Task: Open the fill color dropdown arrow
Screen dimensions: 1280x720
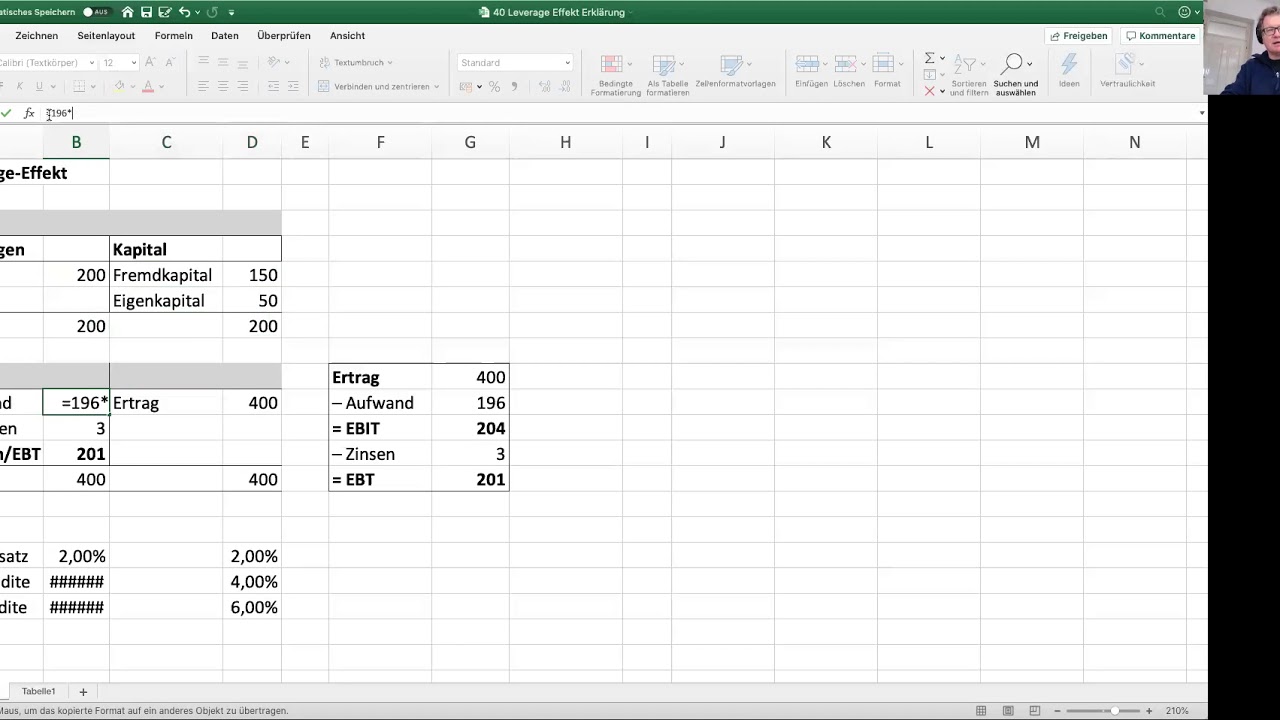Action: pyautogui.click(x=132, y=87)
